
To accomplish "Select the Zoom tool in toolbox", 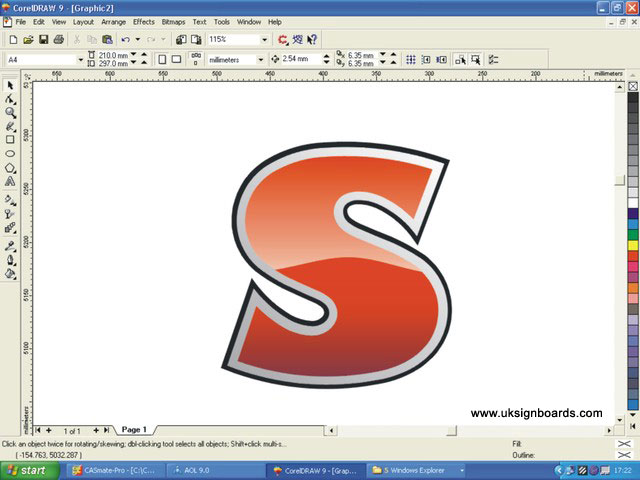I will click(10, 113).
